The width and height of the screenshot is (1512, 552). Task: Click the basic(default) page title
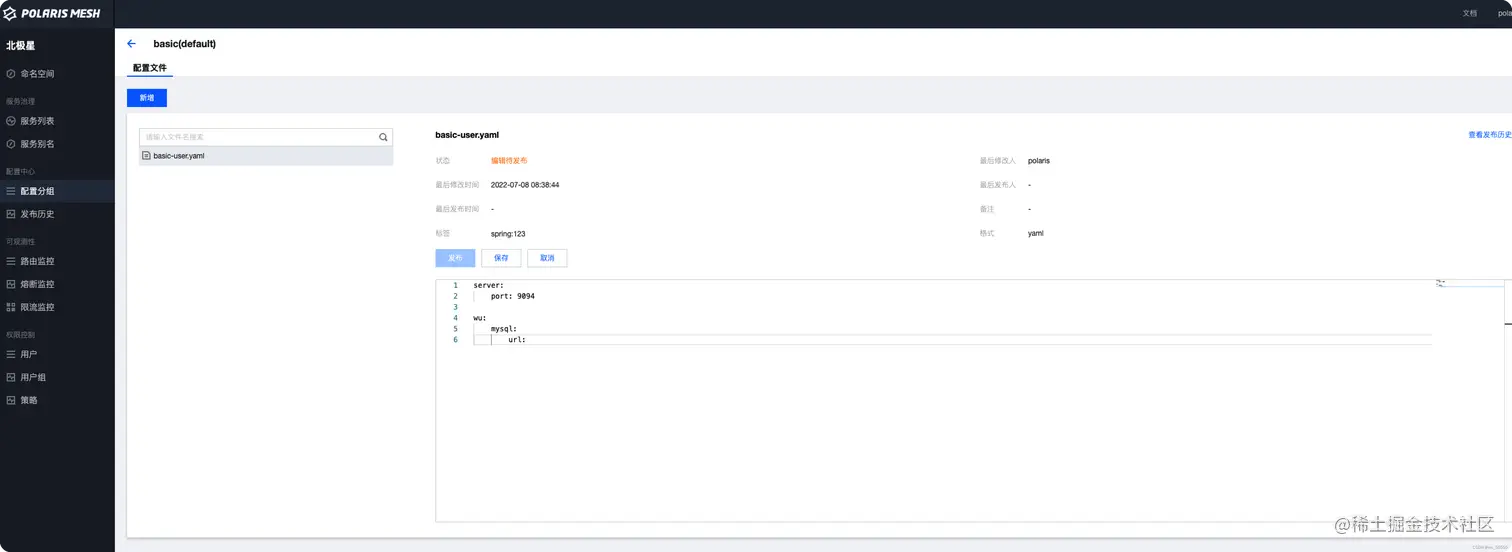coord(185,44)
